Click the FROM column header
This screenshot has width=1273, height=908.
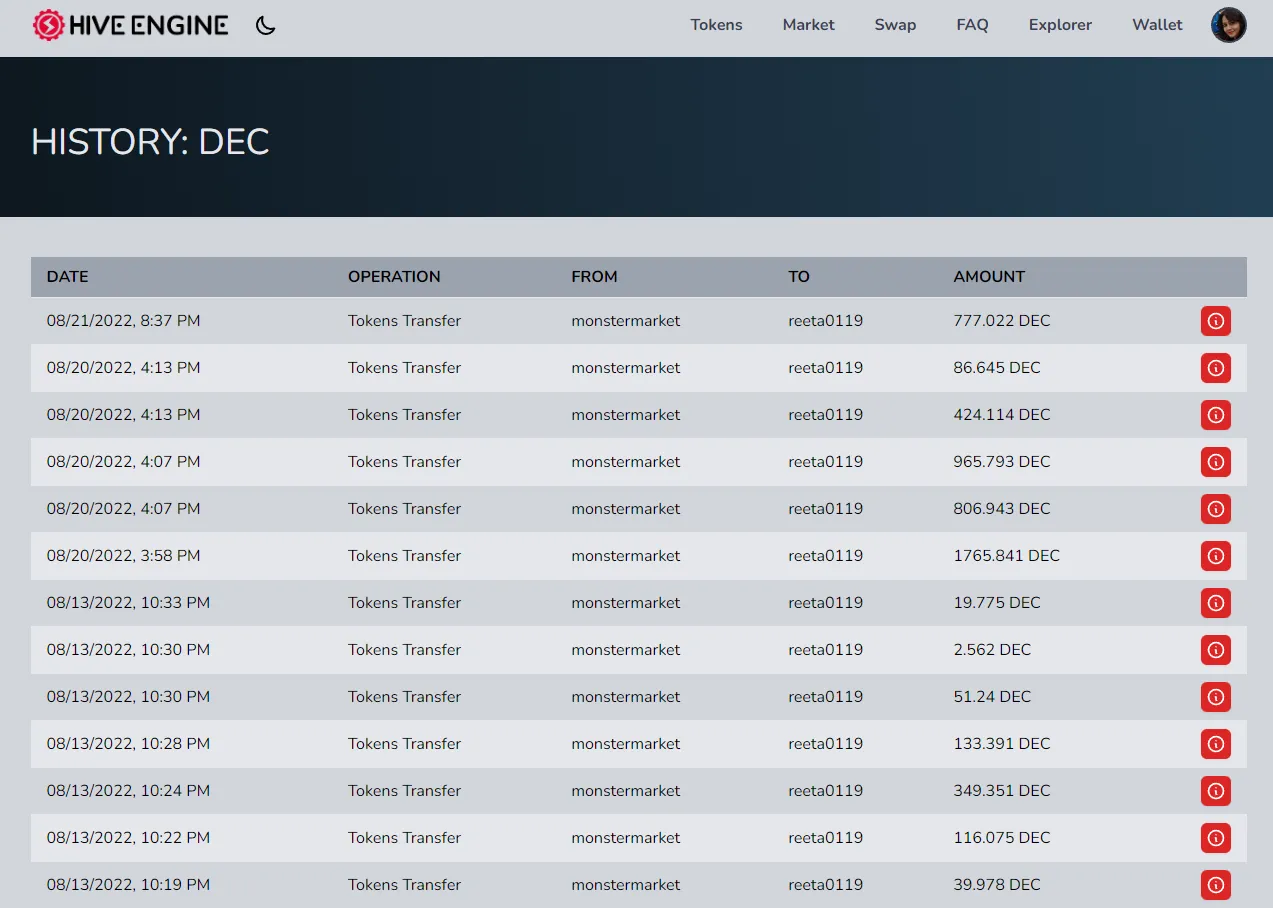click(594, 277)
